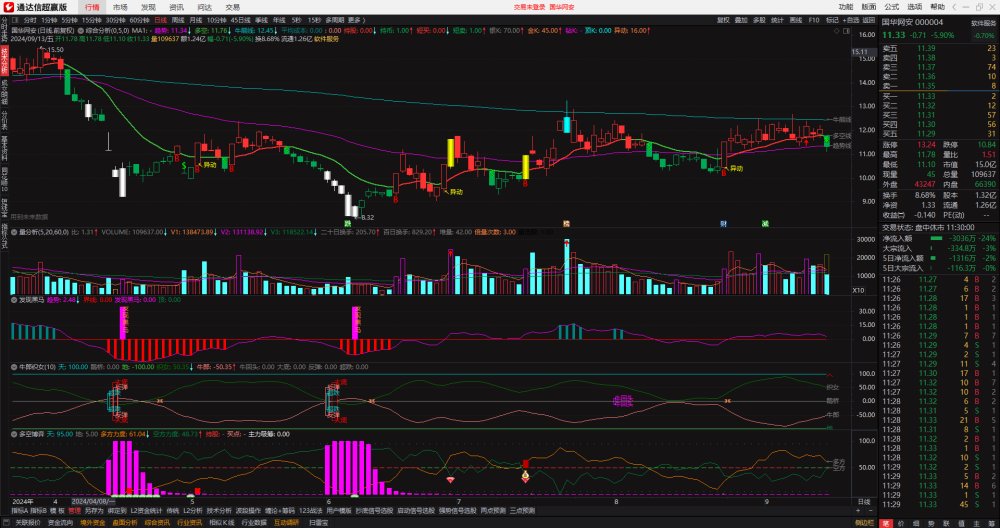Select the 价 tab in bottom-right strip
1000x528 pixels.
coord(901,524)
